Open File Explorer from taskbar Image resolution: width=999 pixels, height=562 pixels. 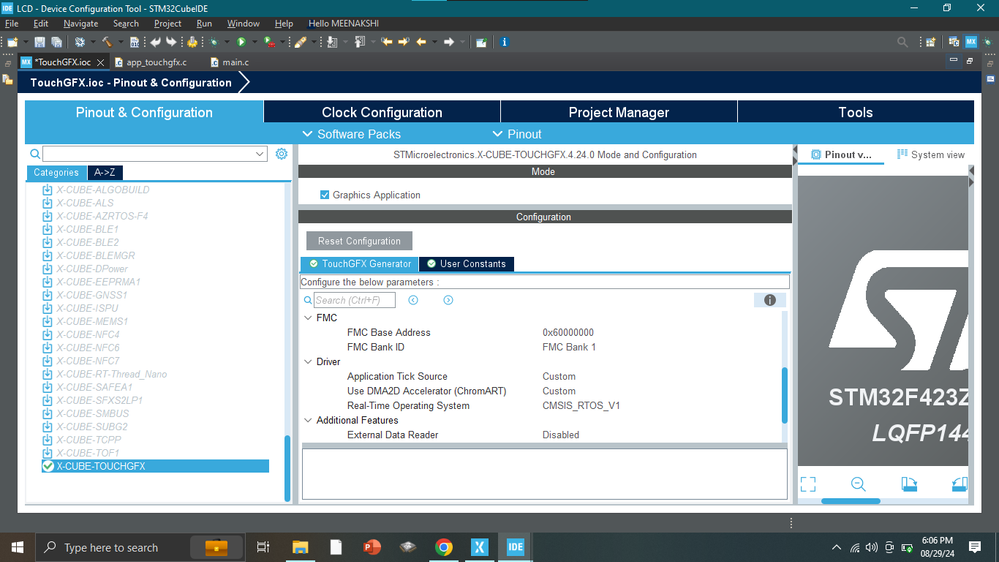click(x=300, y=547)
